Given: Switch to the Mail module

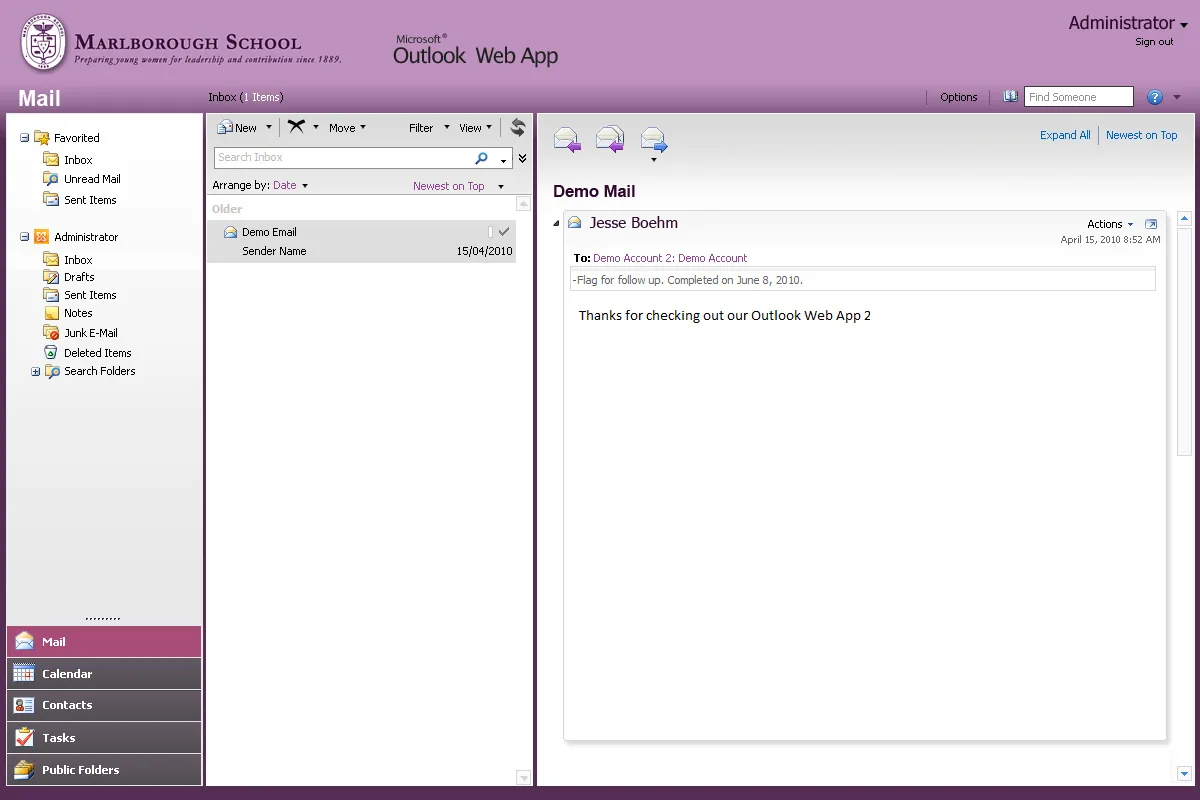Looking at the screenshot, I should pyautogui.click(x=104, y=642).
